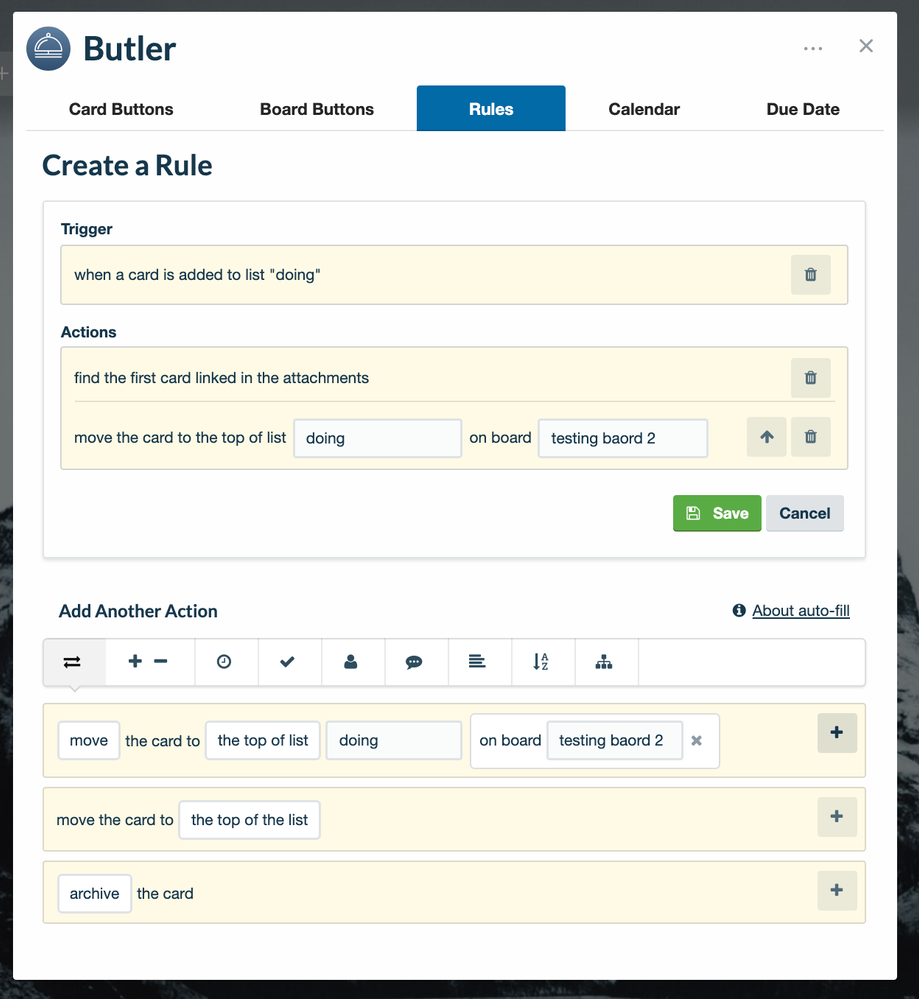Image resolution: width=919 pixels, height=999 pixels.
Task: Add the 'move the card to the top of list' action
Action: pyautogui.click(x=837, y=733)
